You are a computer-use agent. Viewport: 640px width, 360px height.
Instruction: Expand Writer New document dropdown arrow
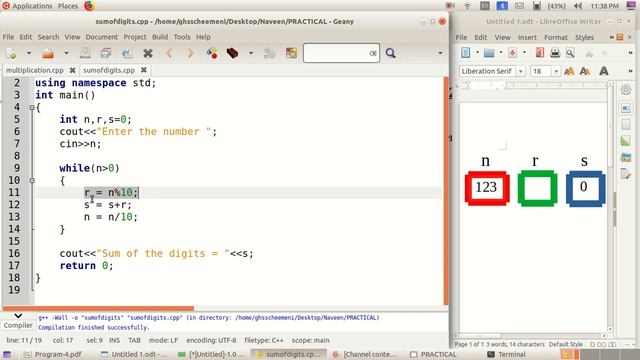point(477,53)
